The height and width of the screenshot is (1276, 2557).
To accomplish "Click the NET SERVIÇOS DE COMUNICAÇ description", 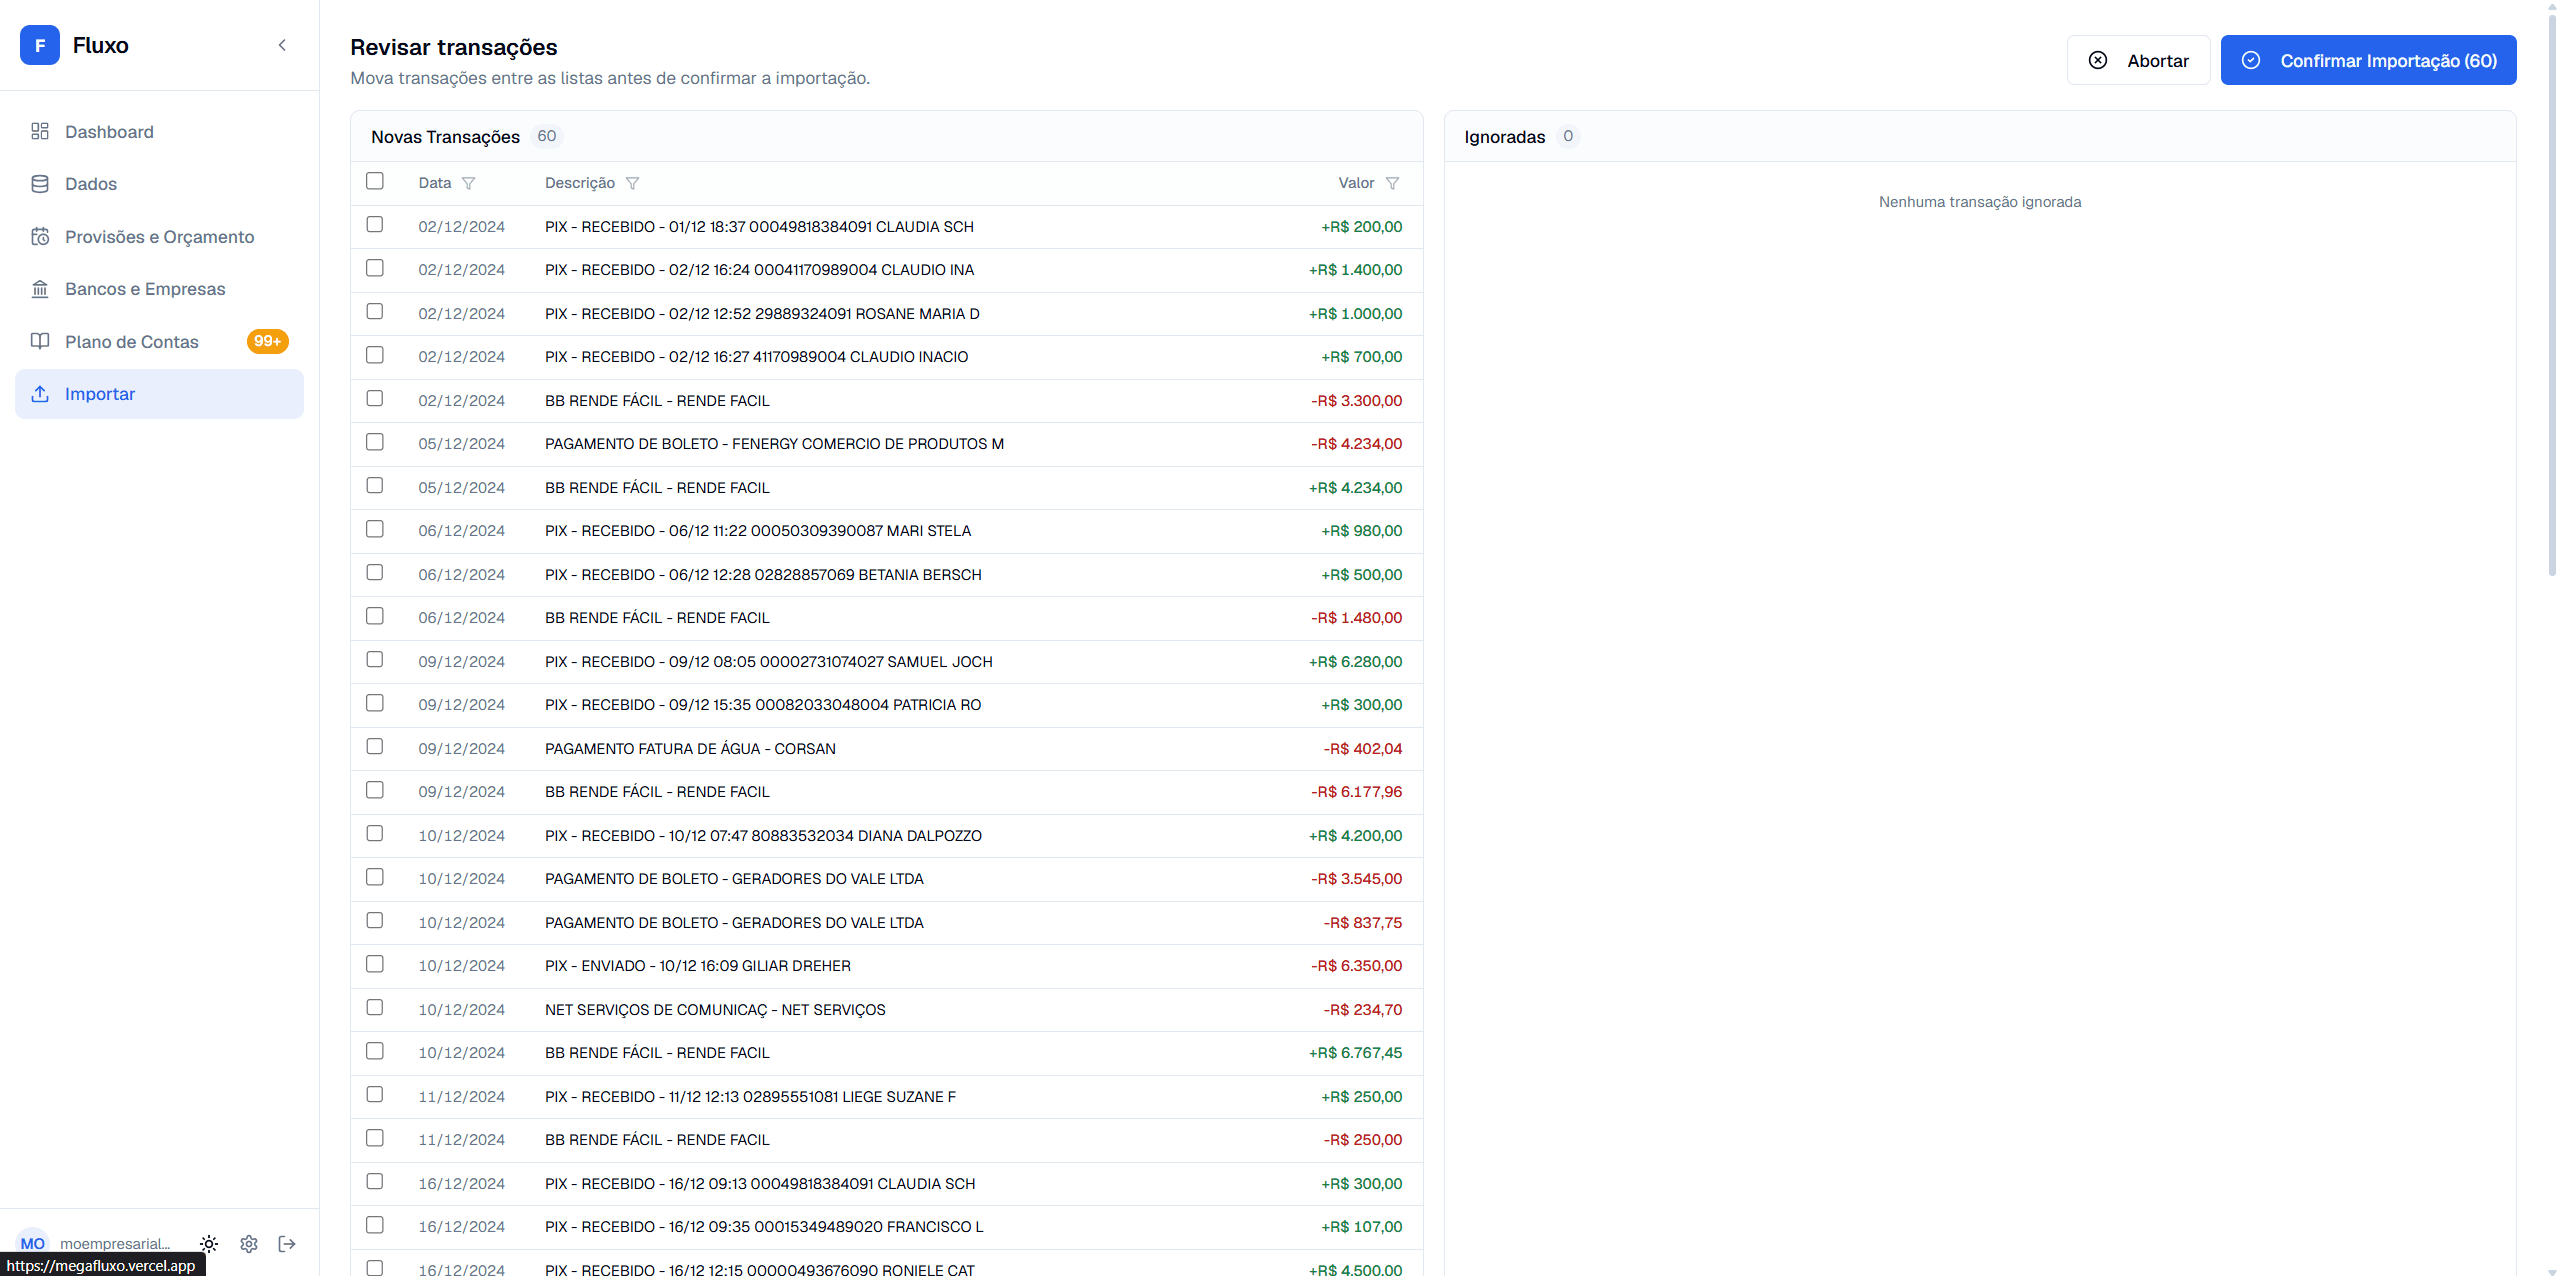I will click(715, 1010).
